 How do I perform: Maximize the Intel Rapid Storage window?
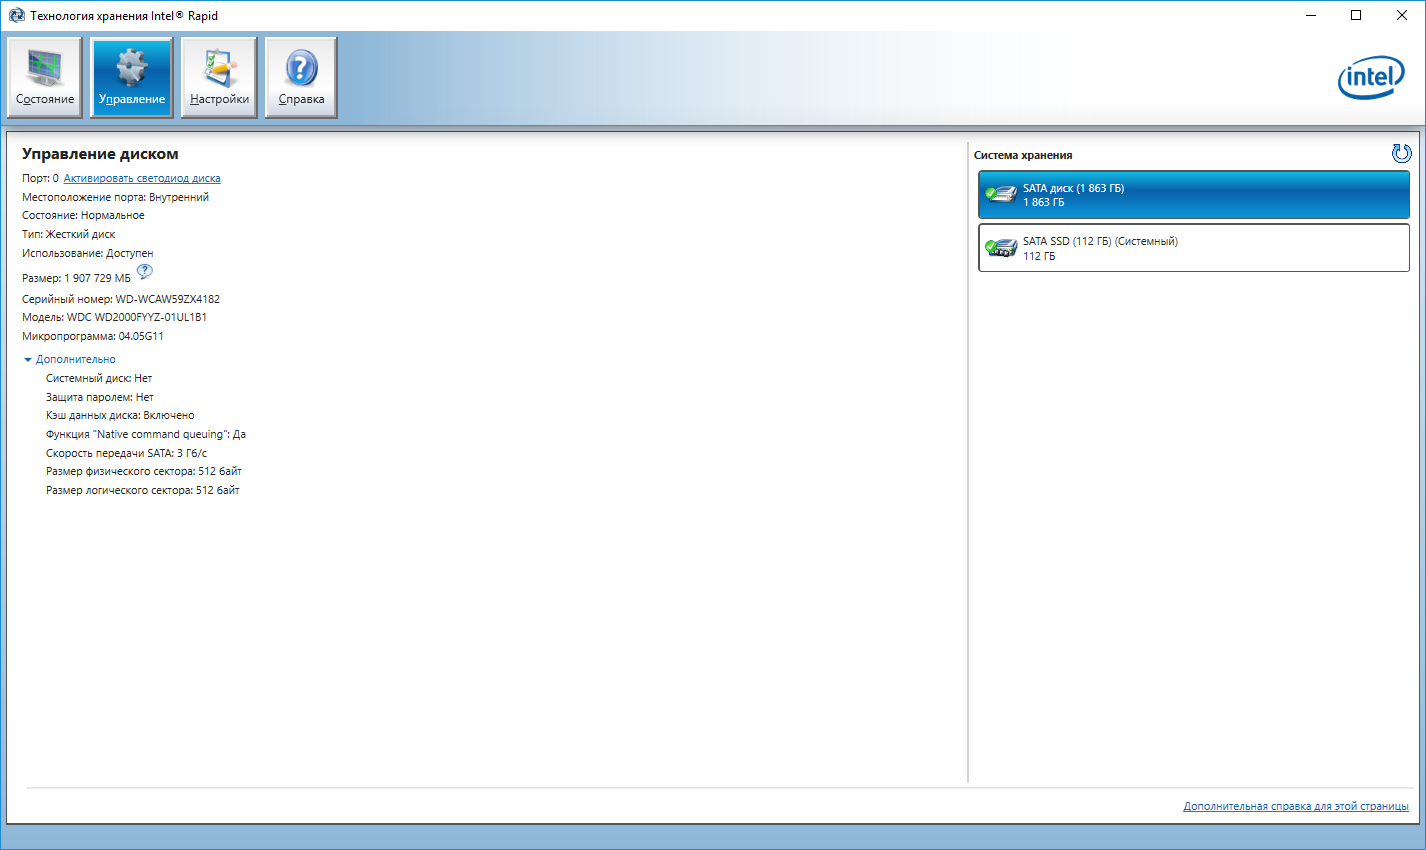coord(1356,15)
